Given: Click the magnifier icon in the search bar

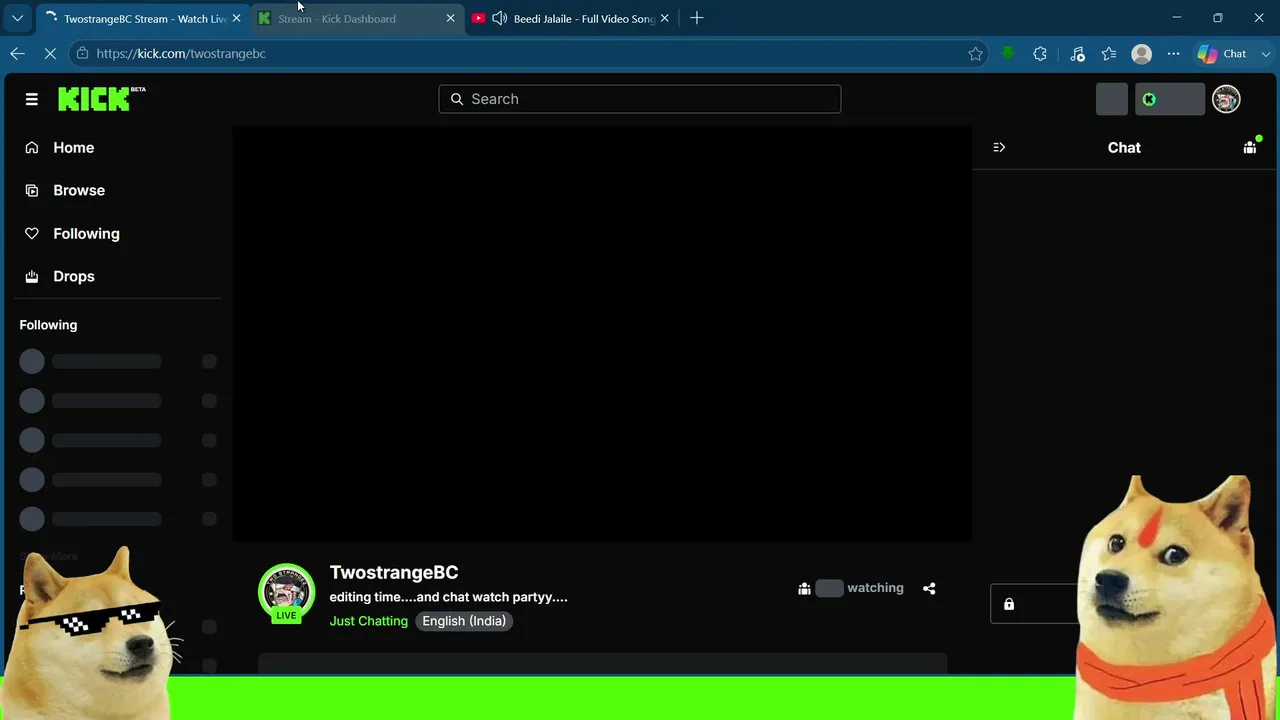Looking at the screenshot, I should tap(457, 99).
